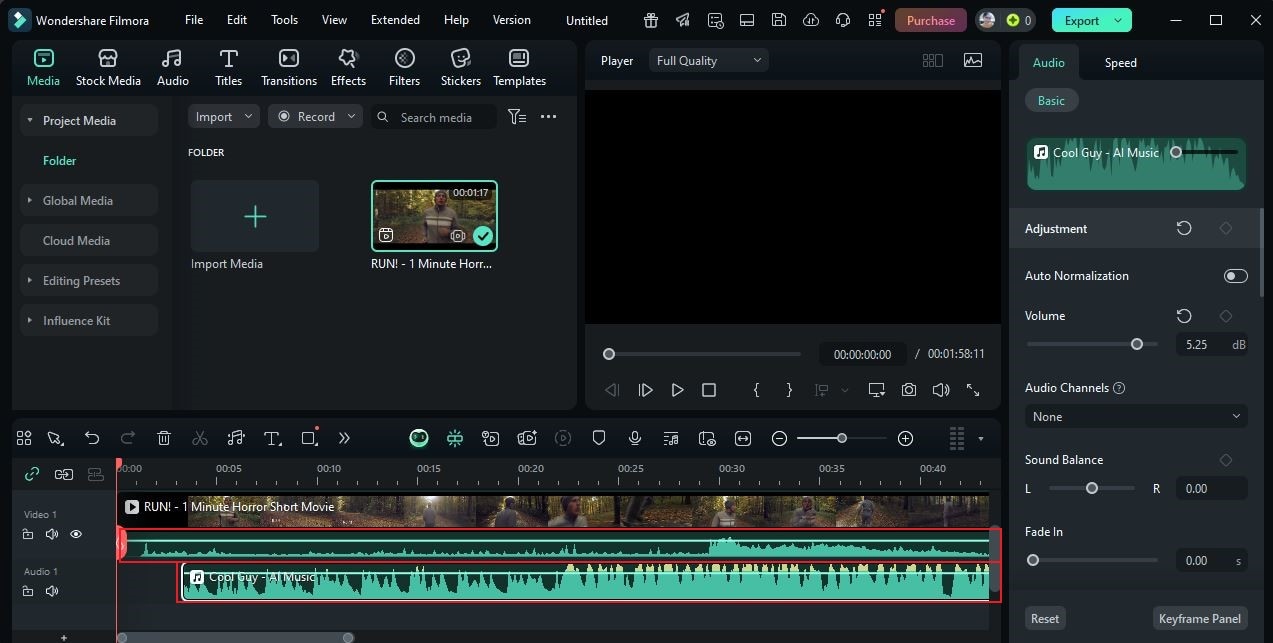Viewport: 1273px width, 643px height.
Task: Click the delete trash icon in timeline toolbar
Action: 164,438
